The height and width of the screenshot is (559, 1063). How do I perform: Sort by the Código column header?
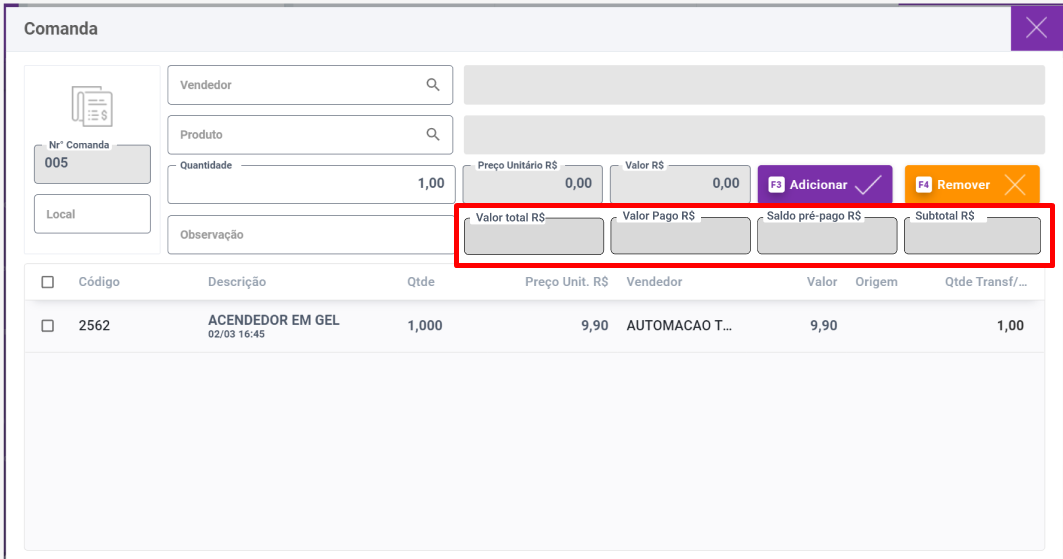pyautogui.click(x=99, y=282)
